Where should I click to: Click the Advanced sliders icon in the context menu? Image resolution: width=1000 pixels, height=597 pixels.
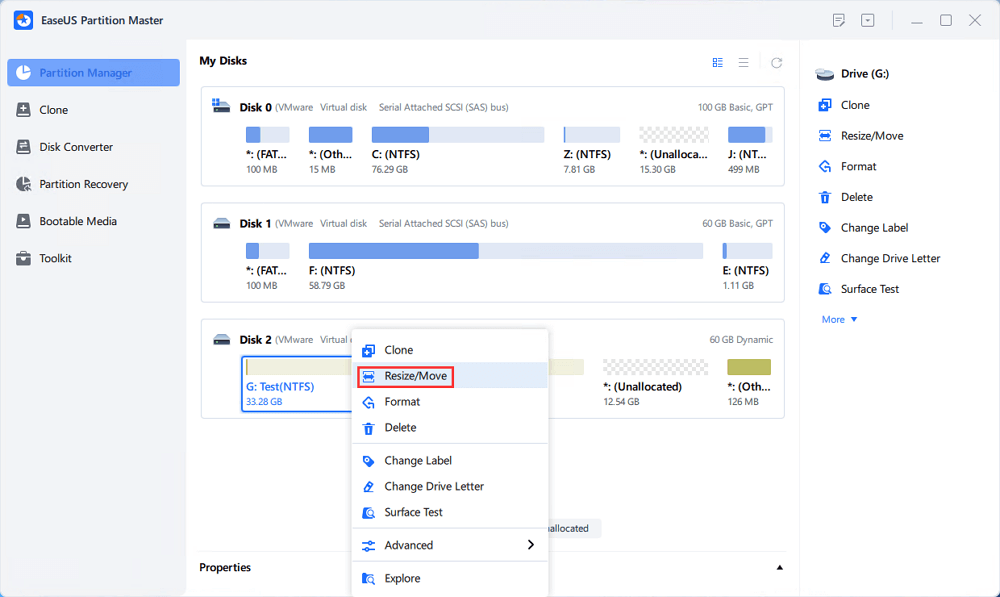click(x=369, y=546)
